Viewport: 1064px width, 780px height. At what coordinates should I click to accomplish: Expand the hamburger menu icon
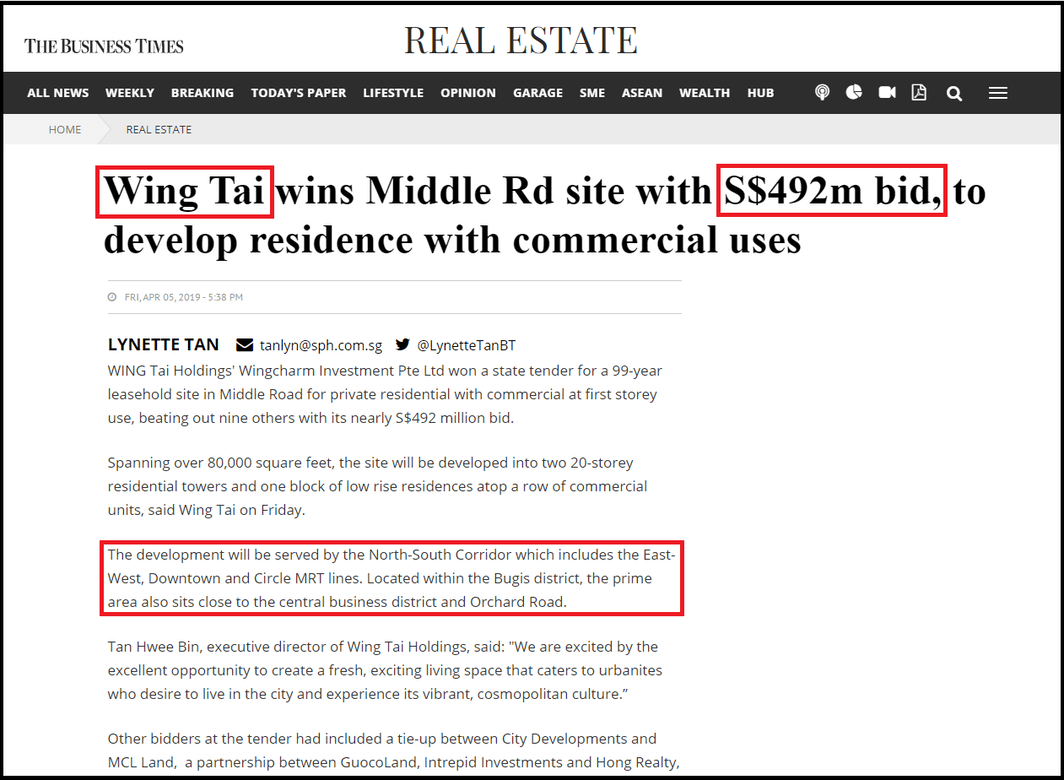click(997, 93)
